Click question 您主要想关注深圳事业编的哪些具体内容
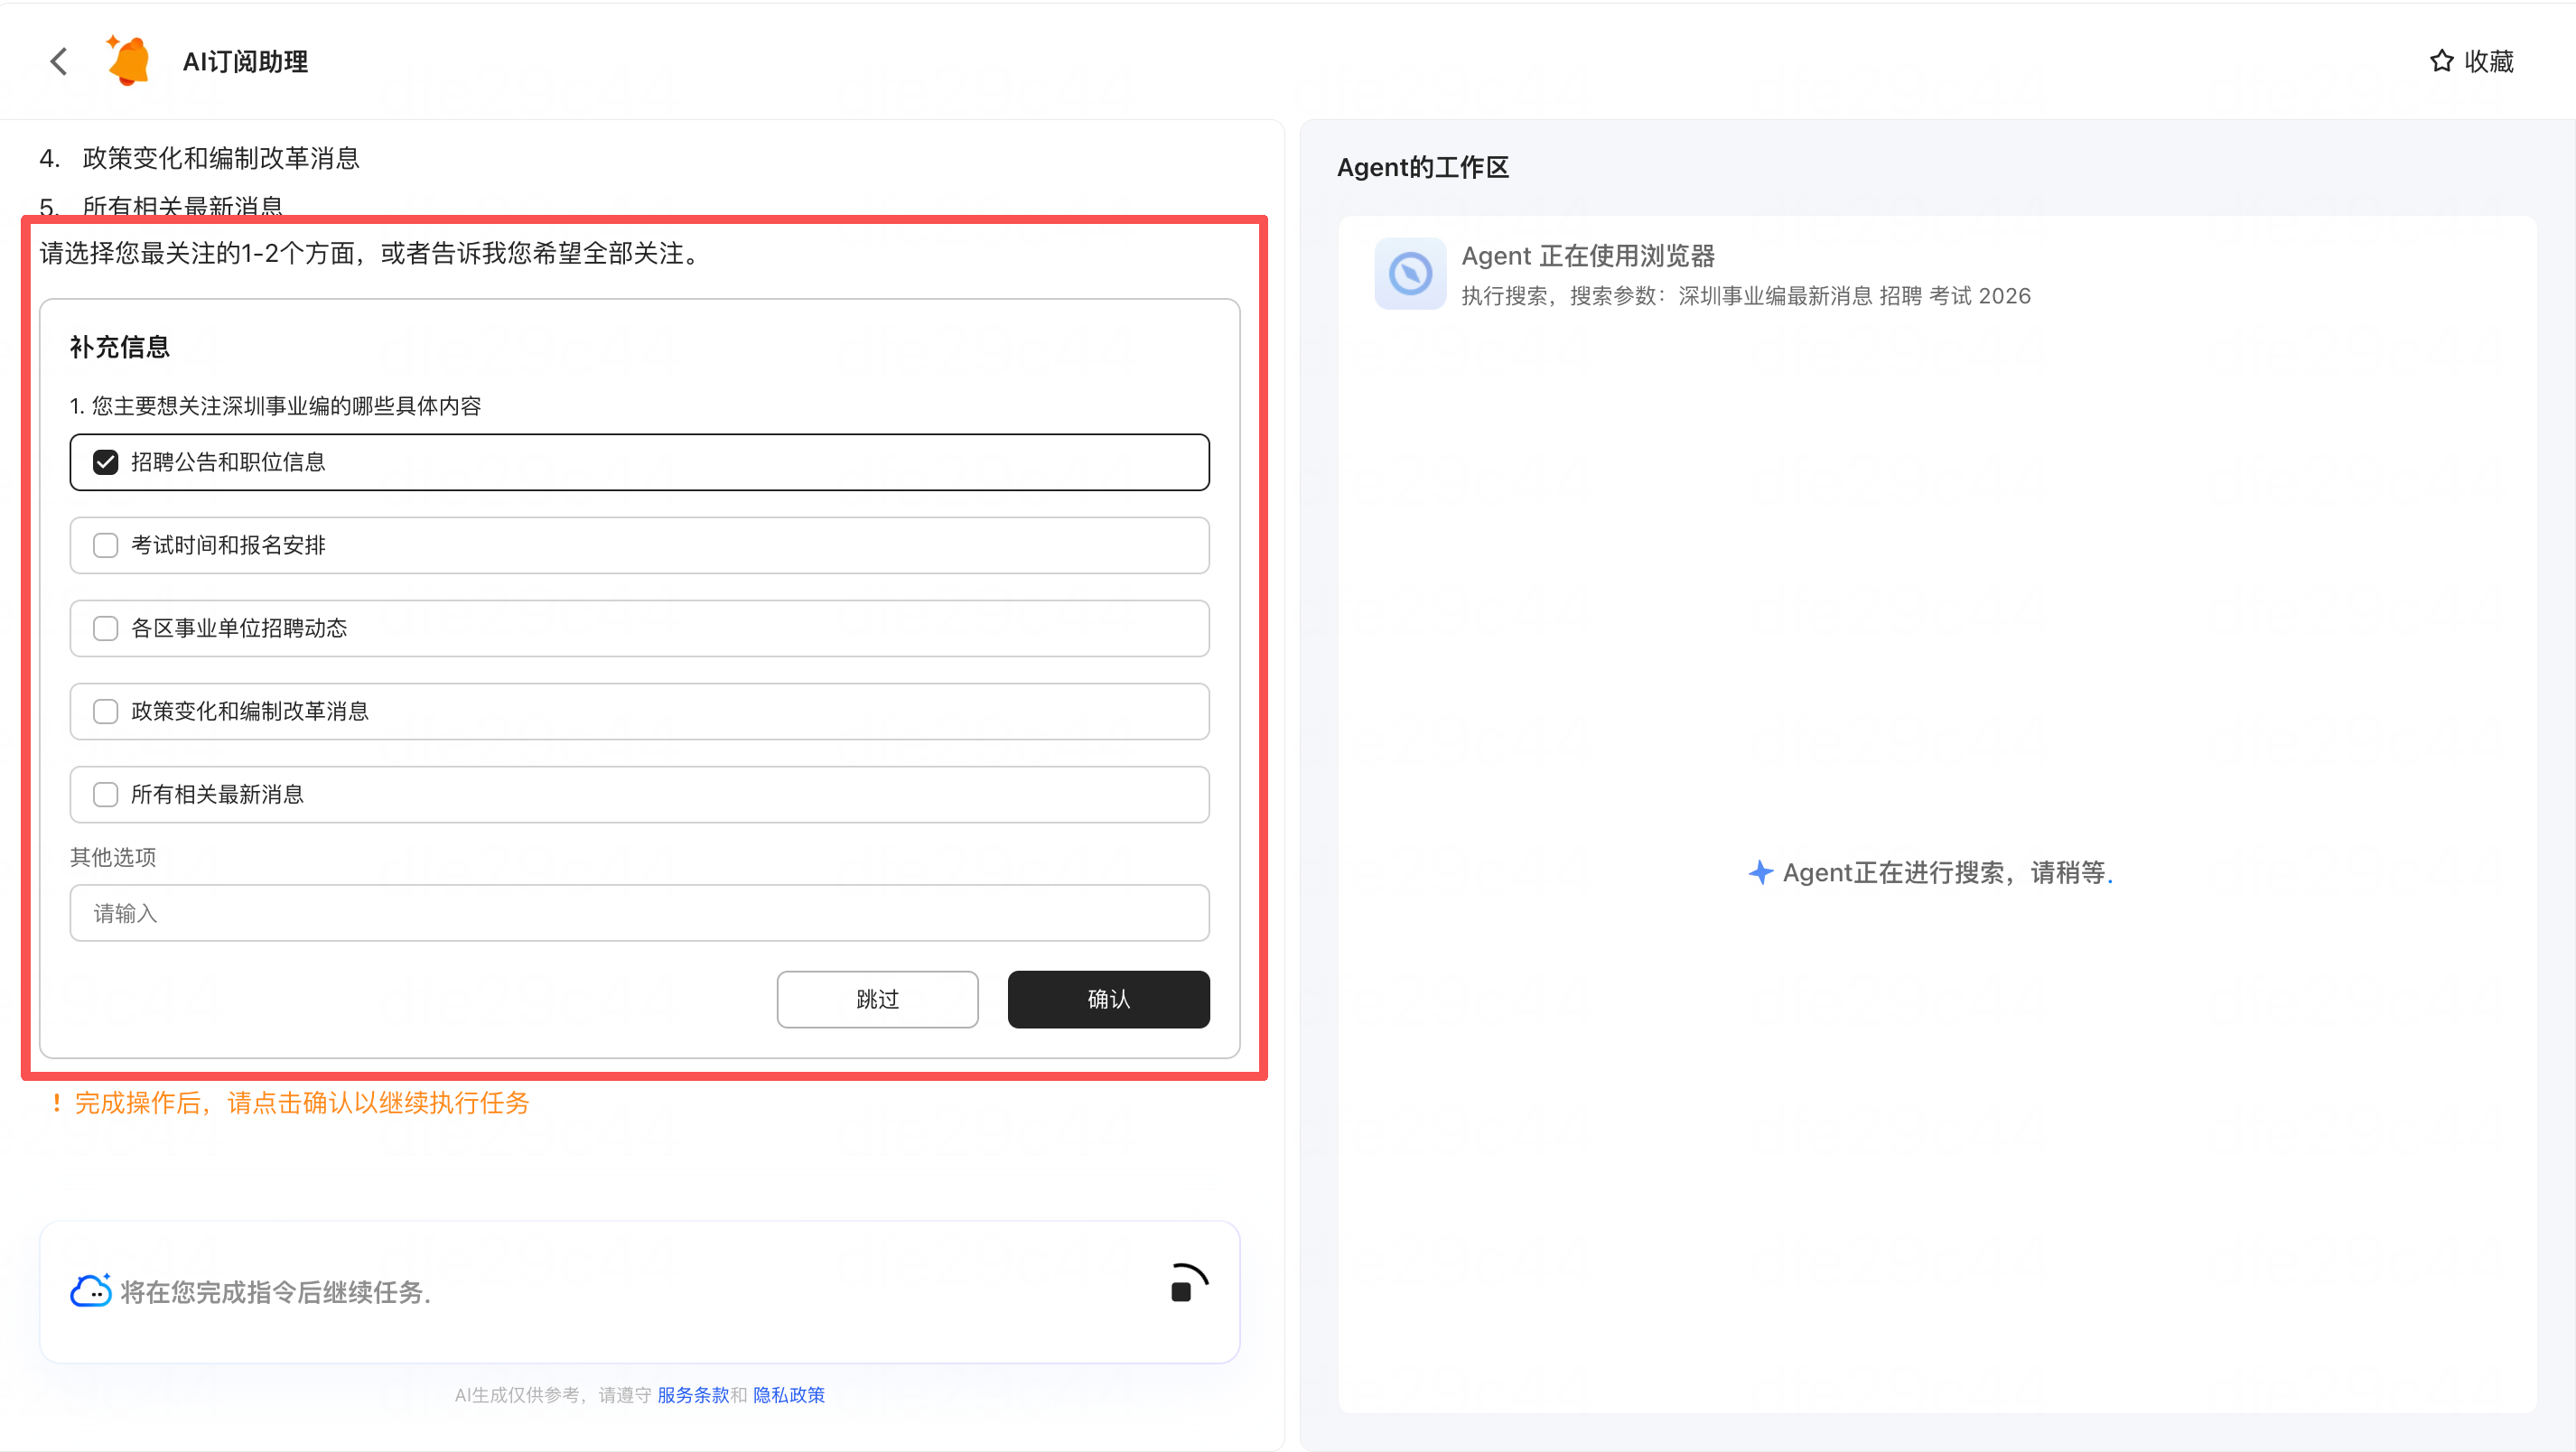Screen dimensions: 2576x1452 click(x=275, y=406)
